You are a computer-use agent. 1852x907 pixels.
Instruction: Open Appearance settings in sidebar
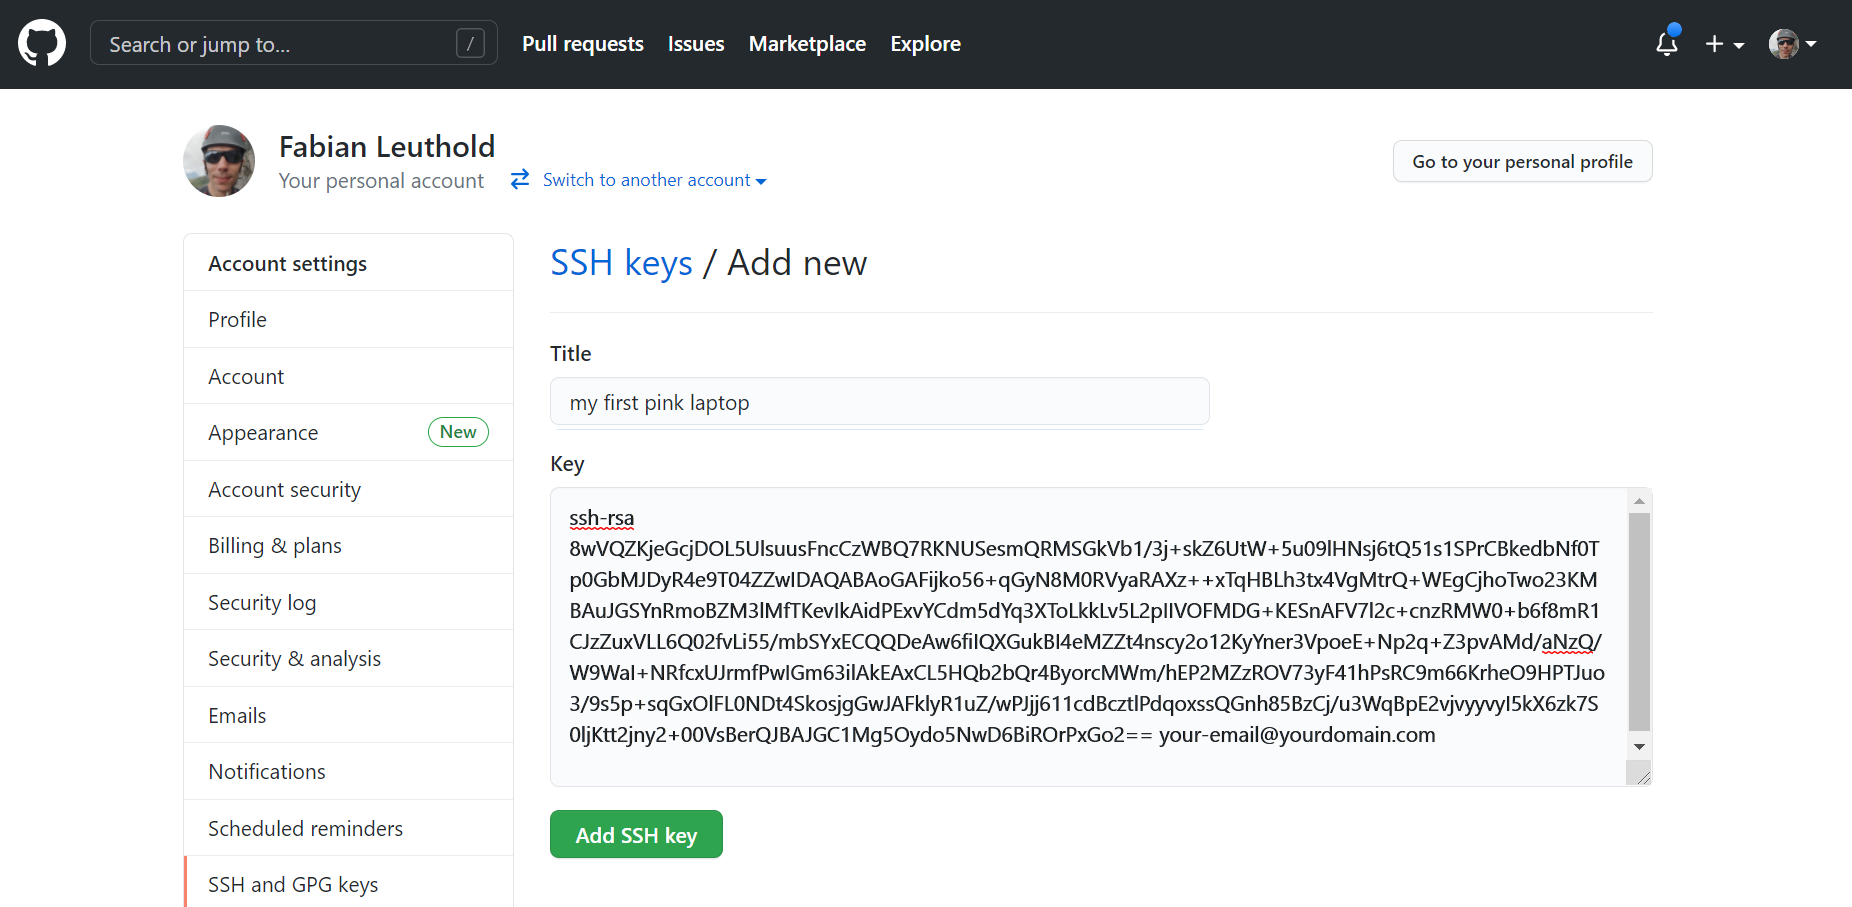click(263, 433)
